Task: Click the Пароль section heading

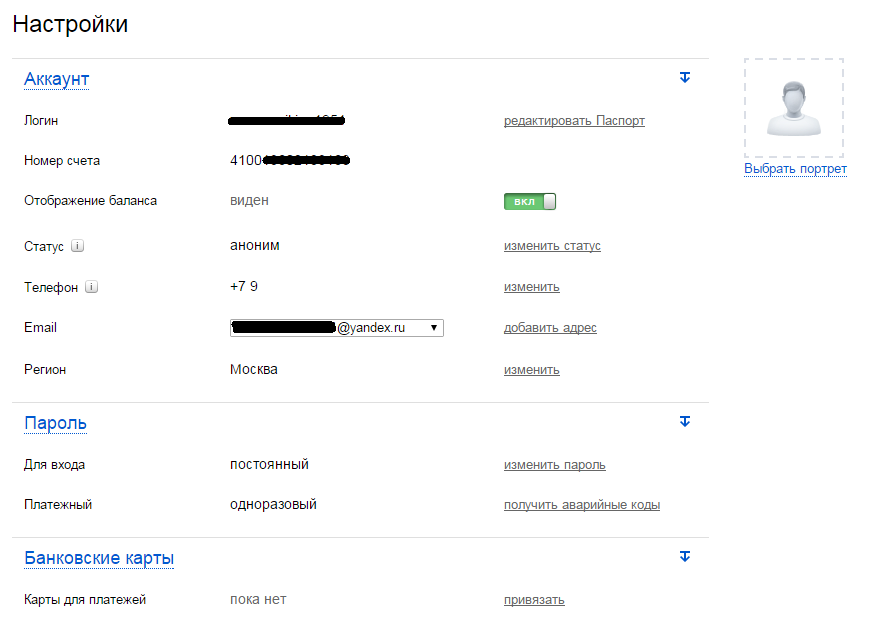Action: [x=55, y=423]
